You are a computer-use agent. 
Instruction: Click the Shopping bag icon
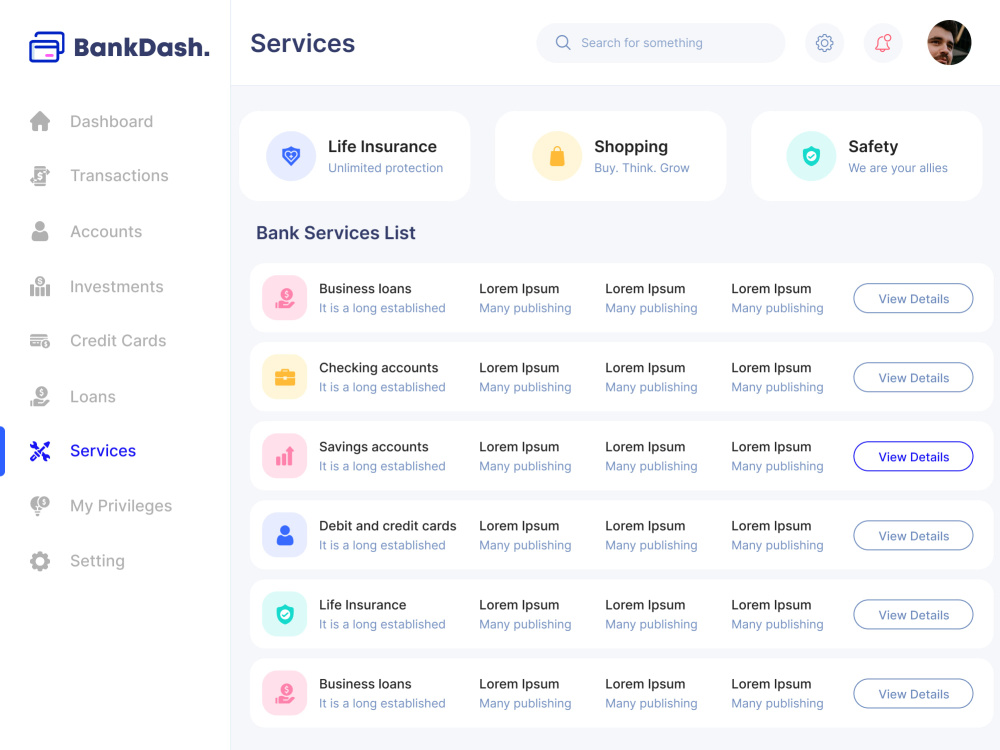pos(557,156)
